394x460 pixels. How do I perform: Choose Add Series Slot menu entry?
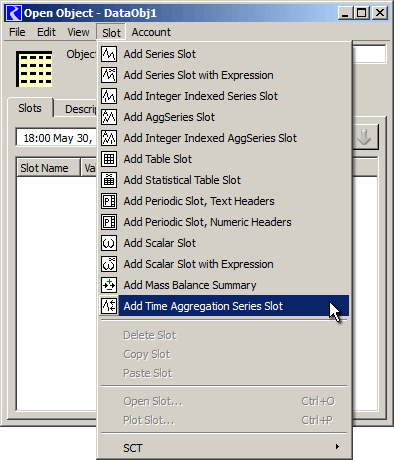point(224,54)
